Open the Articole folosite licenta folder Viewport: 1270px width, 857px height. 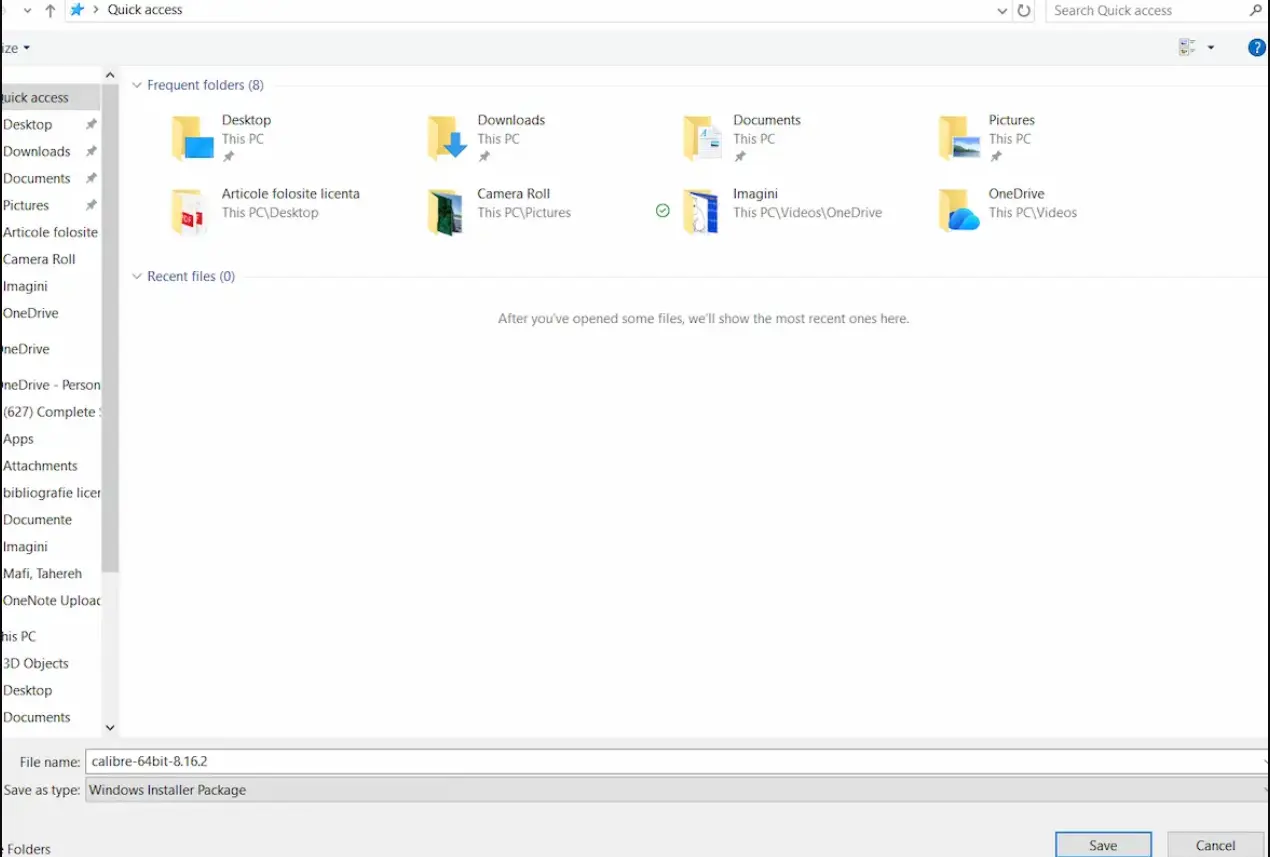(188, 212)
